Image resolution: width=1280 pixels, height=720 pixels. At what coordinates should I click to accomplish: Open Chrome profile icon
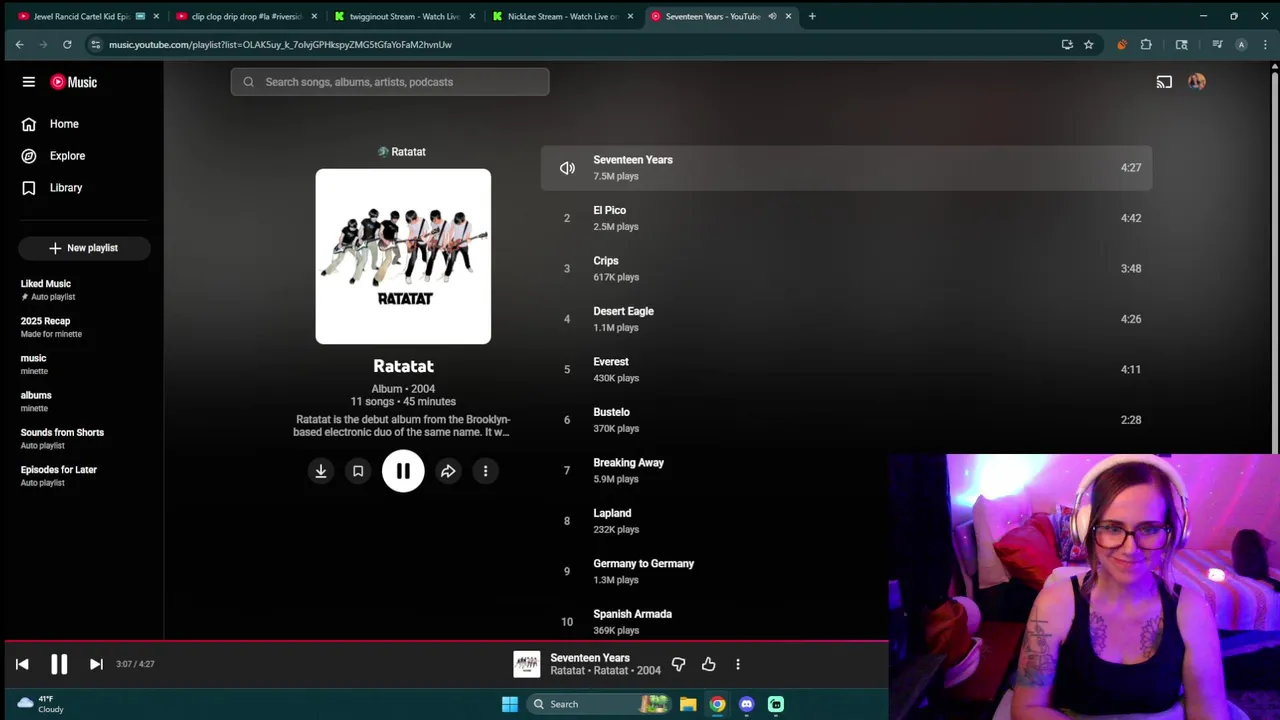(1241, 44)
